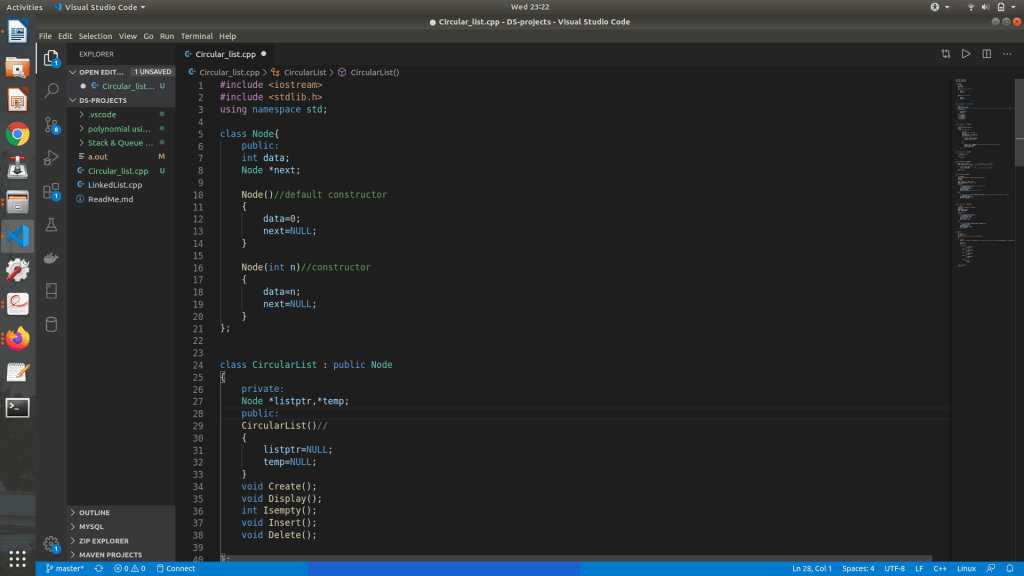The image size is (1024, 576).
Task: Expand the .vscode folder
Action: 102,115
